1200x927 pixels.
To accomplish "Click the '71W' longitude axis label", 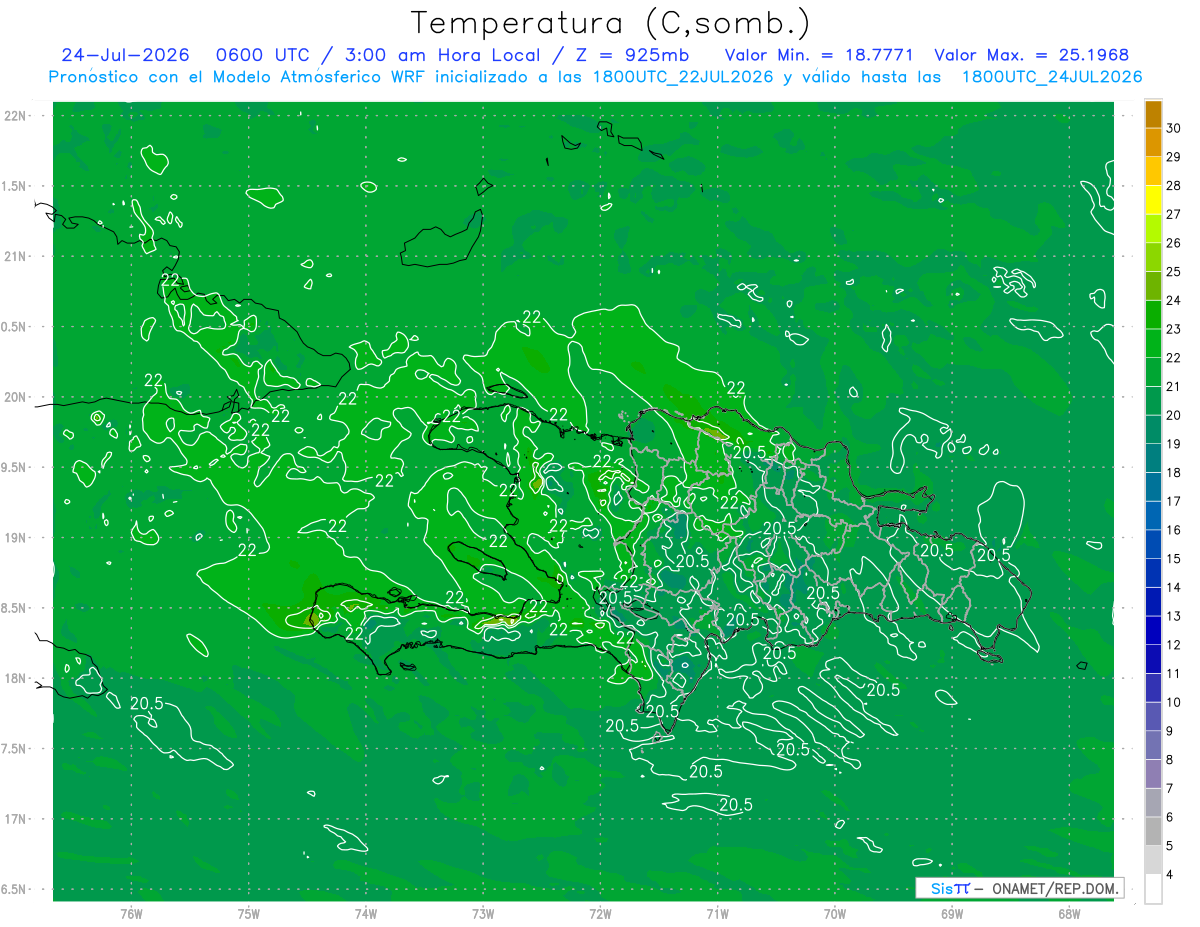I will [x=717, y=913].
